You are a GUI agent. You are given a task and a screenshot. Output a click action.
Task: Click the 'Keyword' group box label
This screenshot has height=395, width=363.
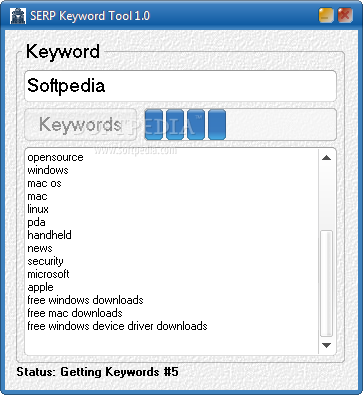coord(63,52)
